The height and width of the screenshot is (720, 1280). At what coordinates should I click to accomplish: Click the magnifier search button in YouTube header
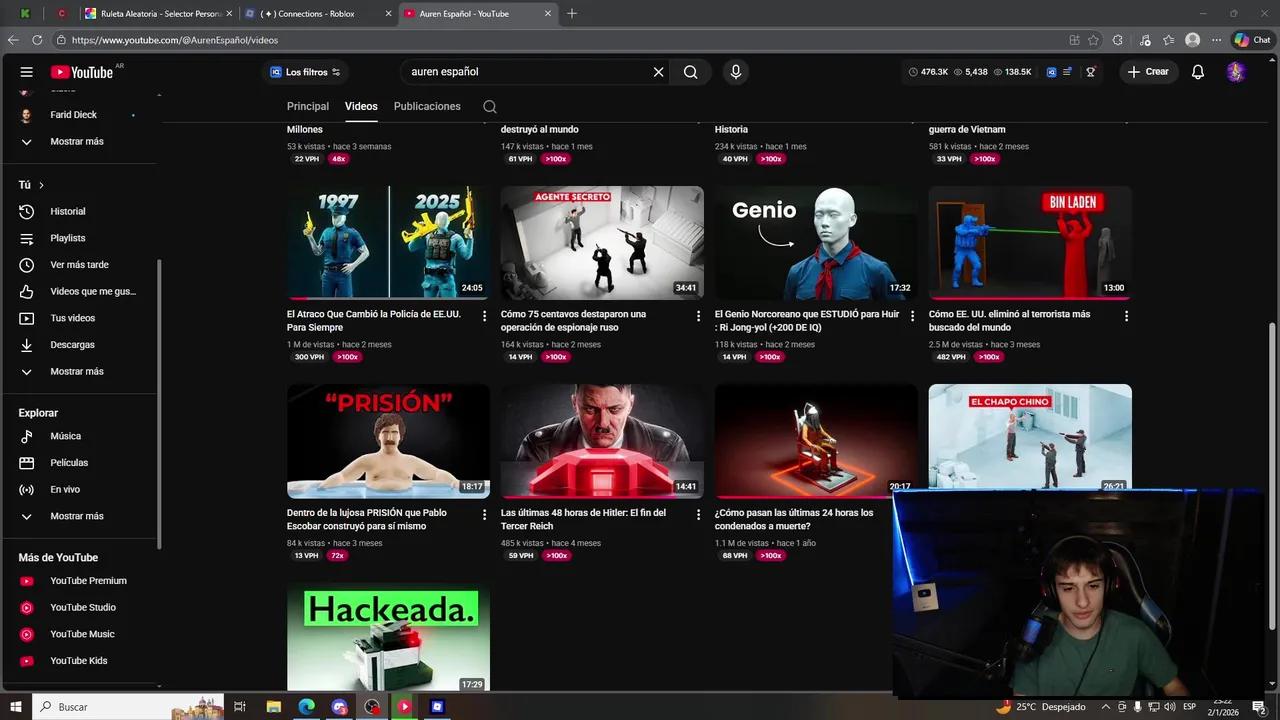click(690, 72)
